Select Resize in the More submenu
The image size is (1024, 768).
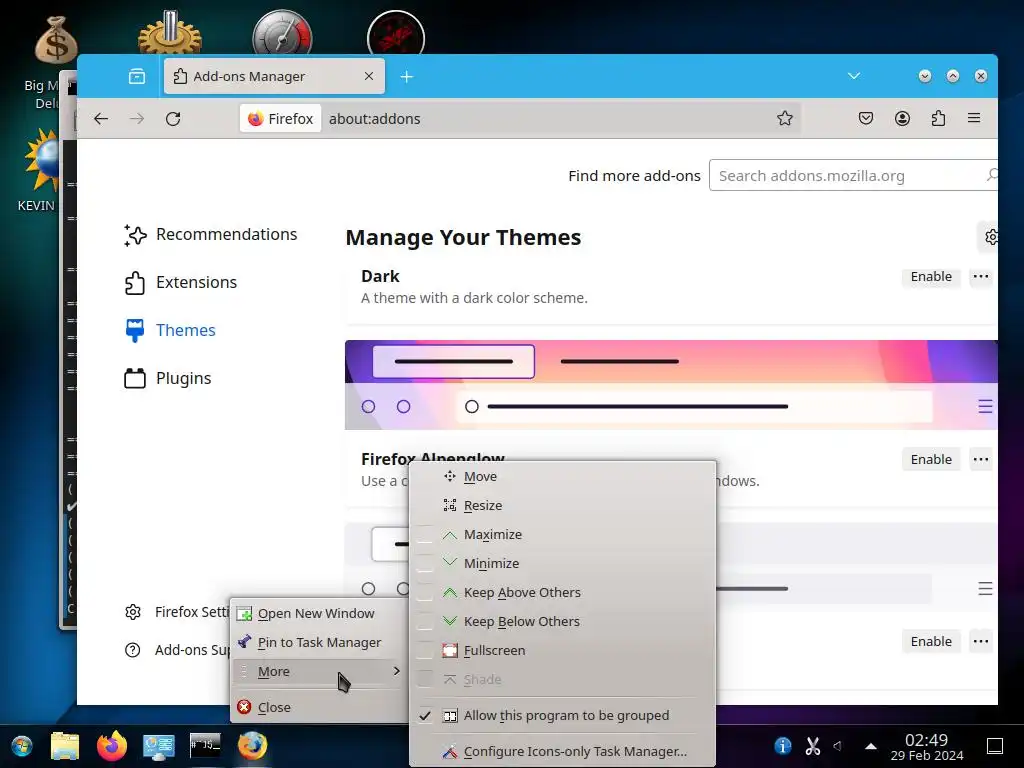tap(562, 505)
